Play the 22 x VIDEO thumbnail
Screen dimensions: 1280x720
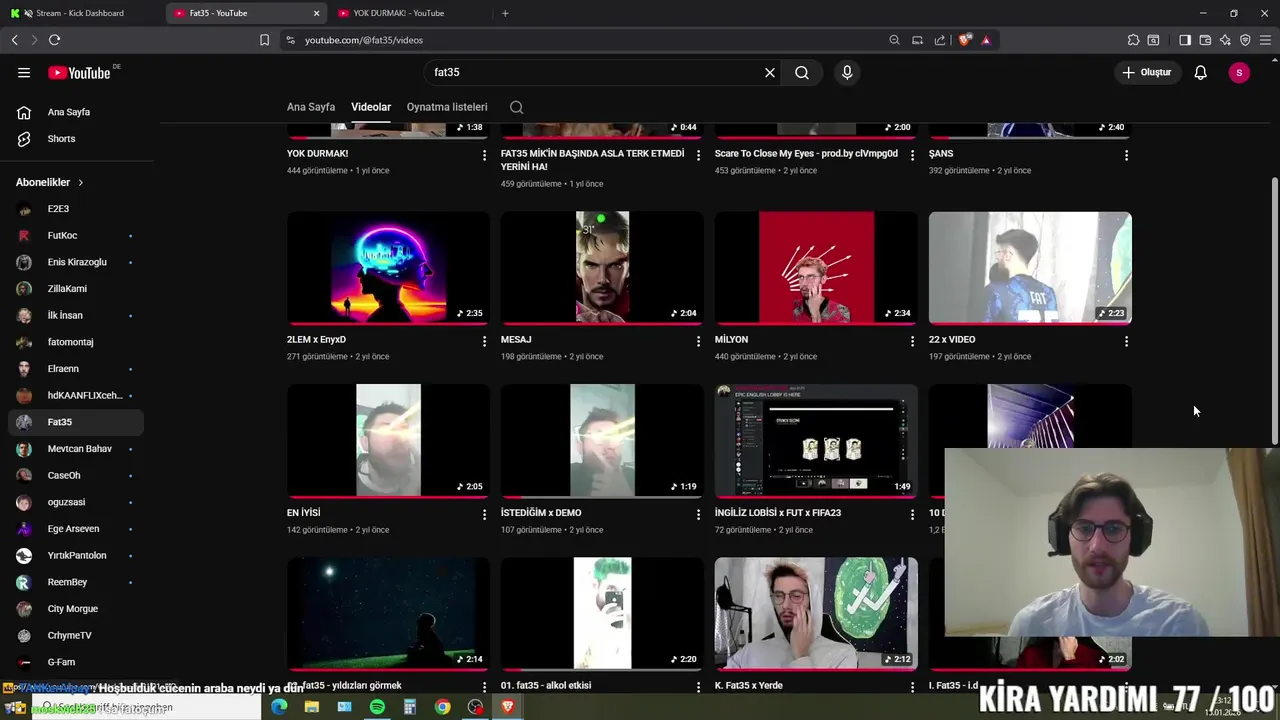(1030, 268)
